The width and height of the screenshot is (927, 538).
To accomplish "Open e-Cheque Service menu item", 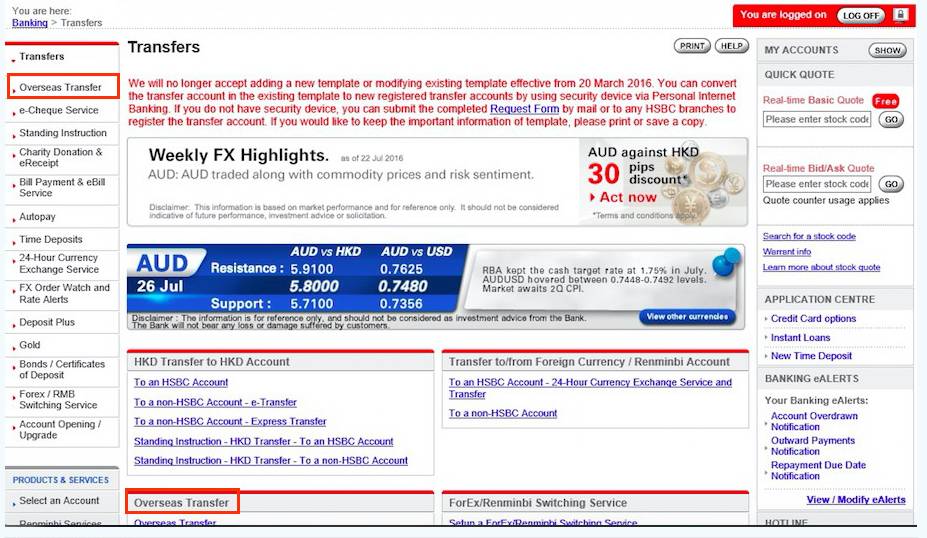I will 59,111.
